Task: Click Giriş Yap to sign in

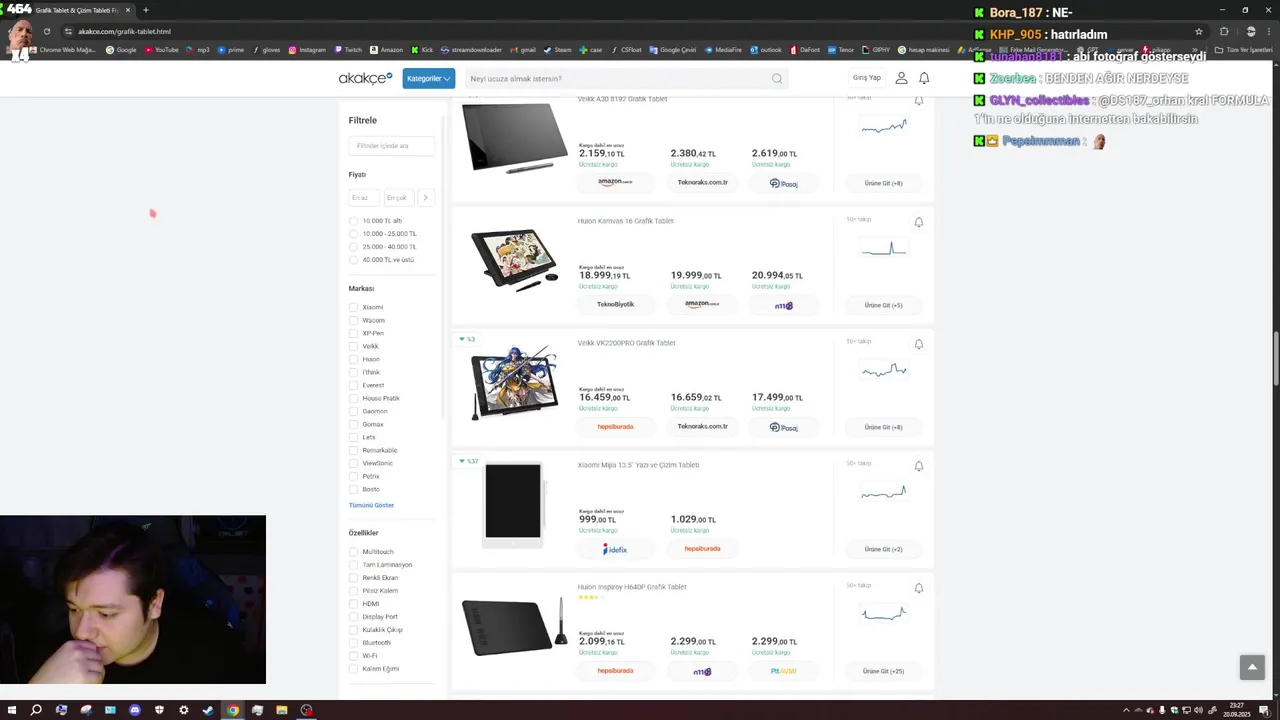Action: [867, 78]
